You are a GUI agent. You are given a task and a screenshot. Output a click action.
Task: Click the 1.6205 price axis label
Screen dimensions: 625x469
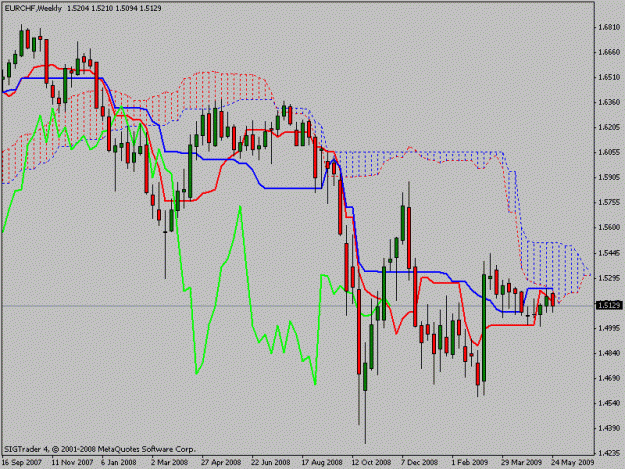(x=609, y=127)
